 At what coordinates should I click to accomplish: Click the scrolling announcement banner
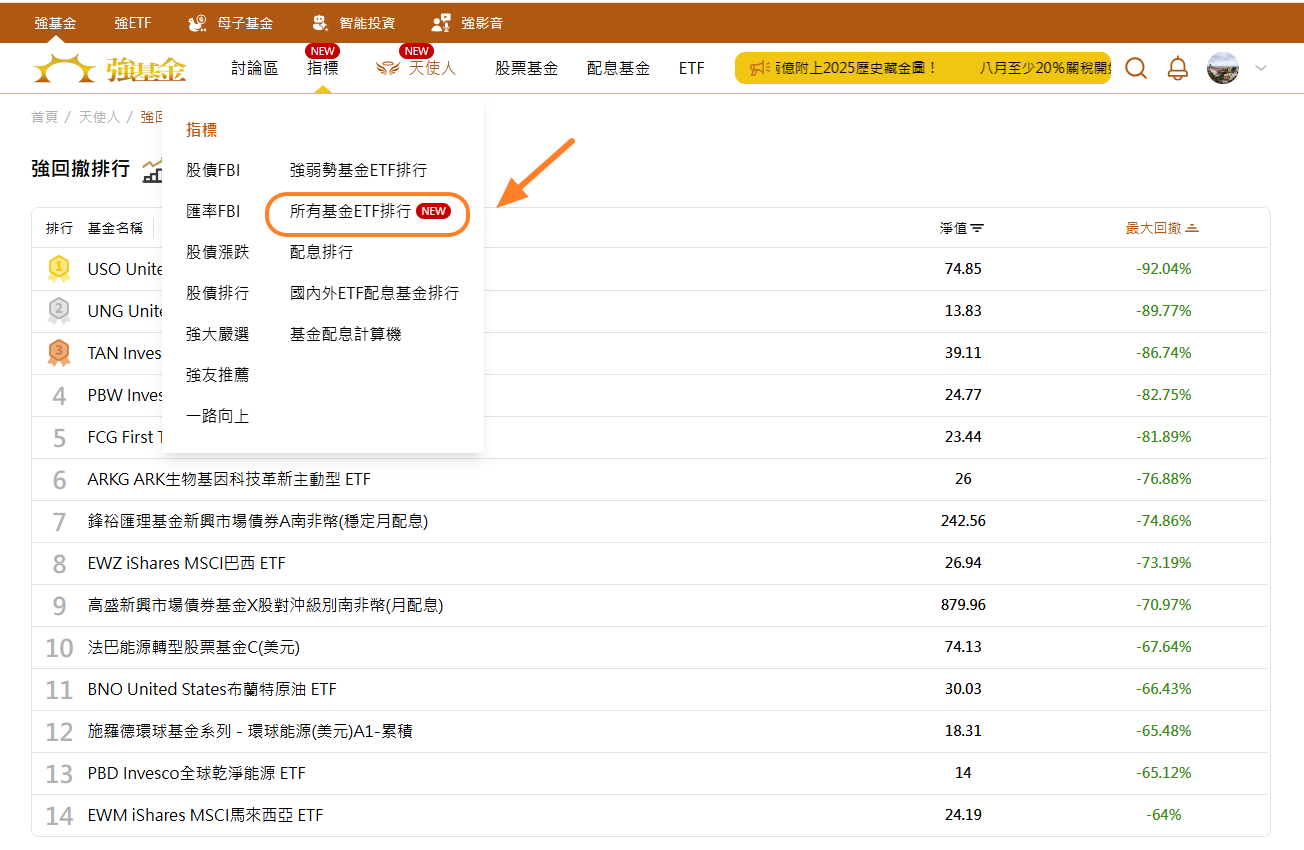tap(922, 68)
